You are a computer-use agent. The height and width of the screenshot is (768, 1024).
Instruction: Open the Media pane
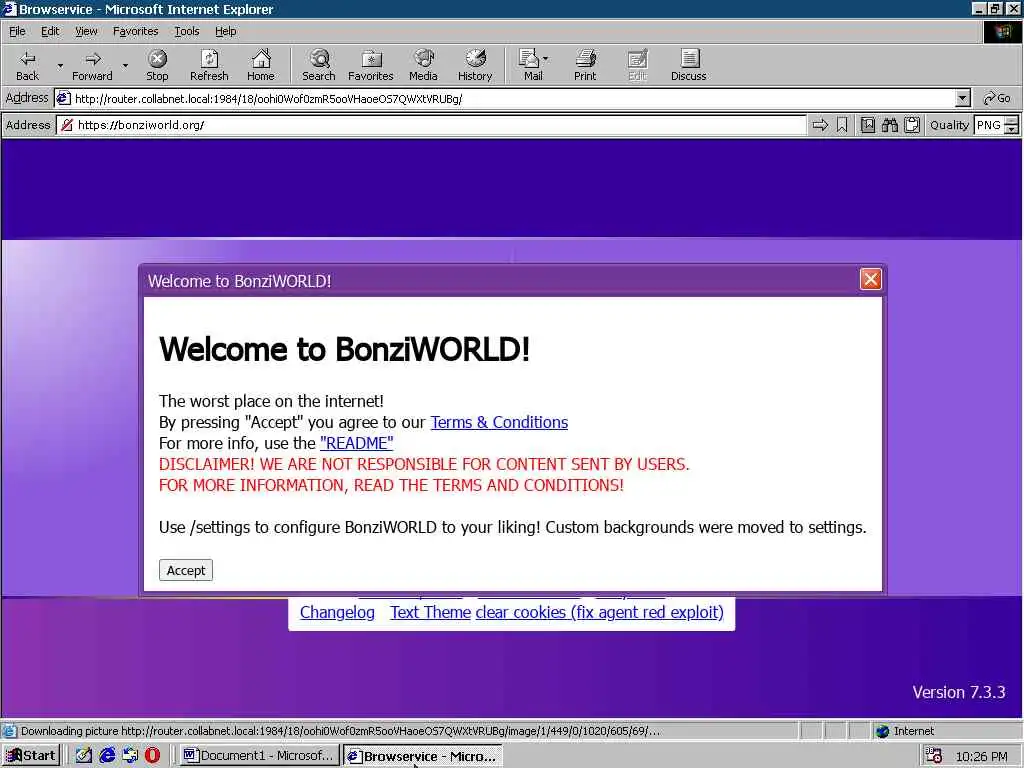423,65
